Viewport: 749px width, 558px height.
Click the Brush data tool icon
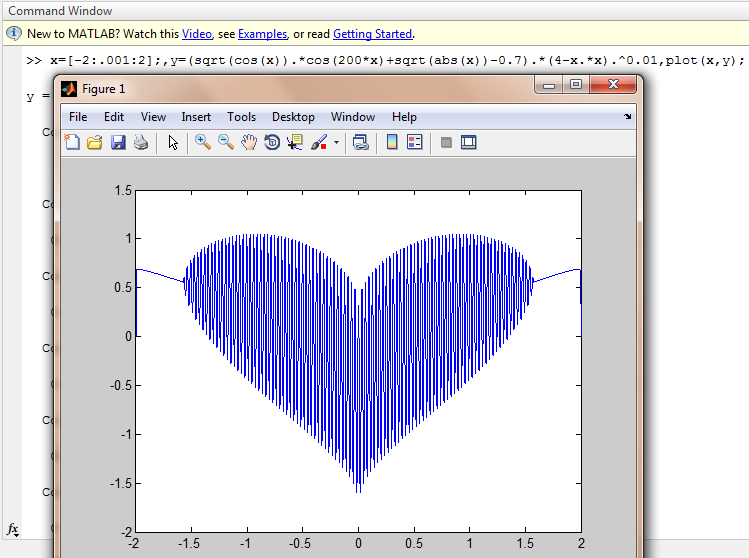[319, 143]
